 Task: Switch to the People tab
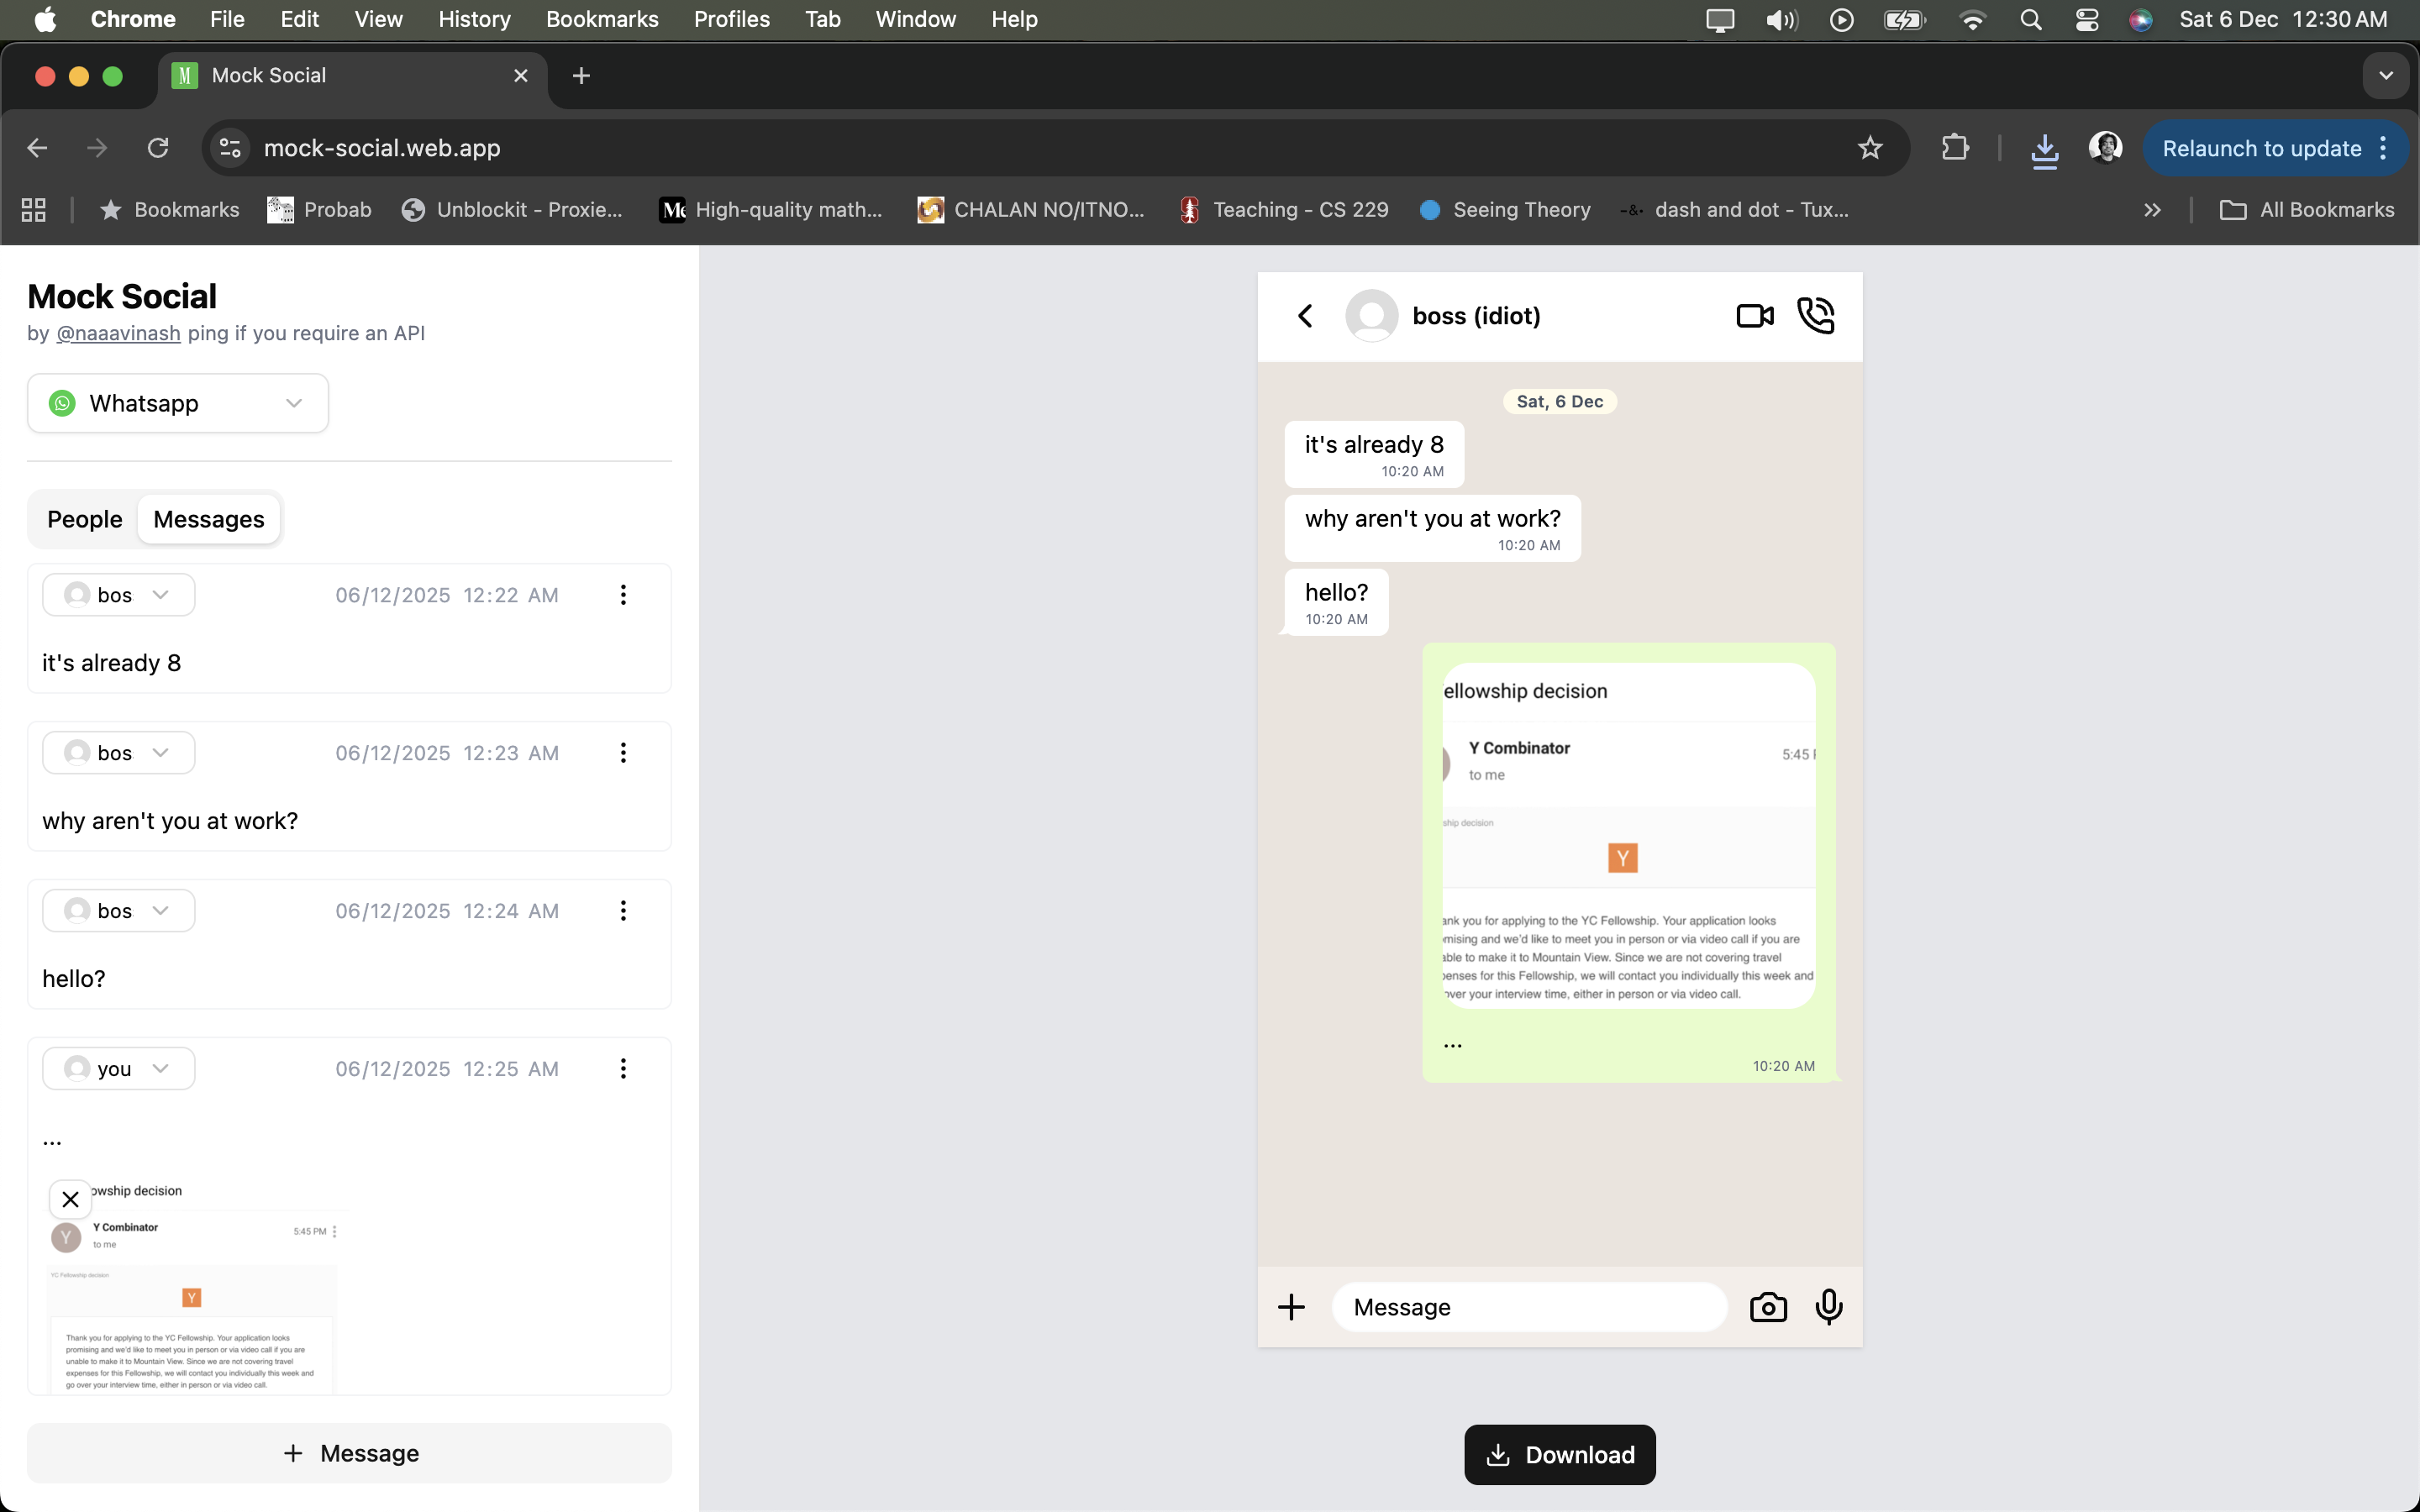pos(84,518)
